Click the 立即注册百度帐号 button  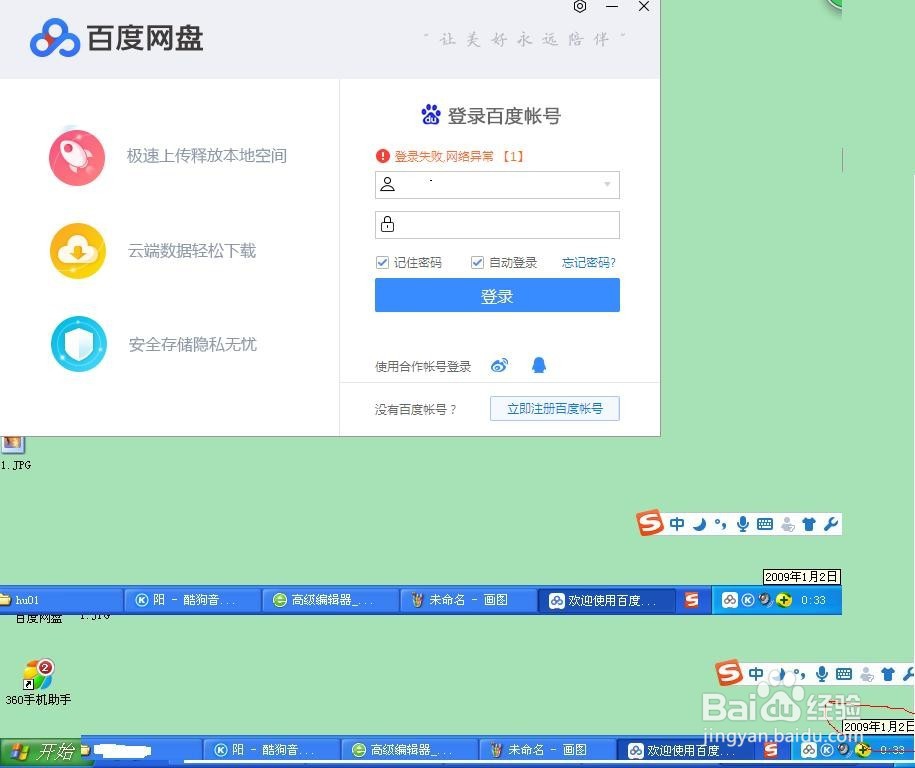554,408
